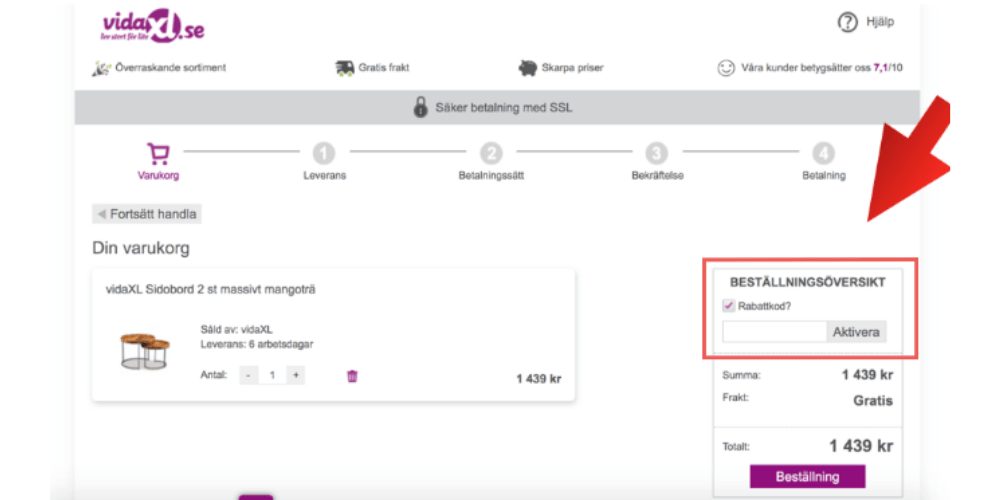Go to step 1 Leverans
Image resolution: width=1000 pixels, height=500 pixels.
pyautogui.click(x=324, y=153)
